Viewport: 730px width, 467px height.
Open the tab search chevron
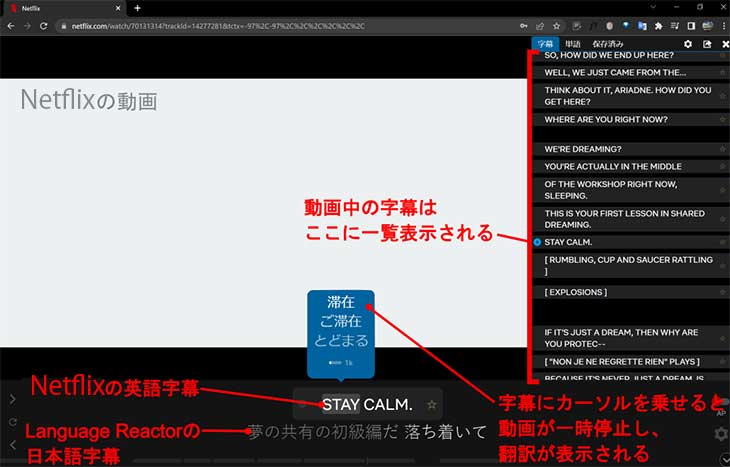pyautogui.click(x=653, y=7)
